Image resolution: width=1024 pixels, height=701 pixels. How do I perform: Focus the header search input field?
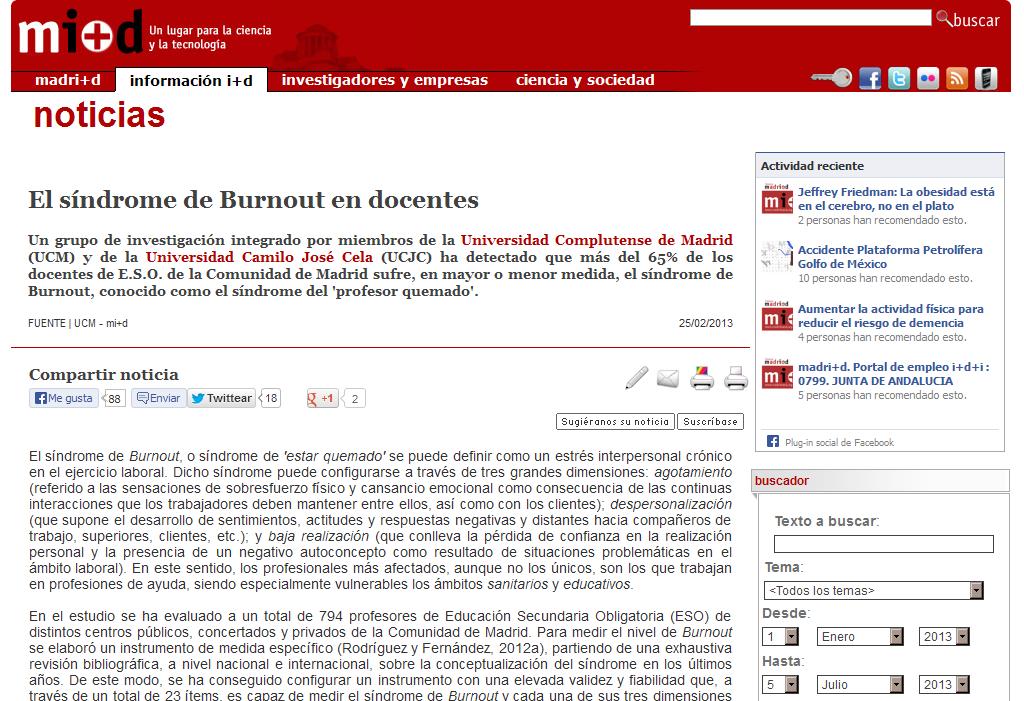click(x=810, y=18)
